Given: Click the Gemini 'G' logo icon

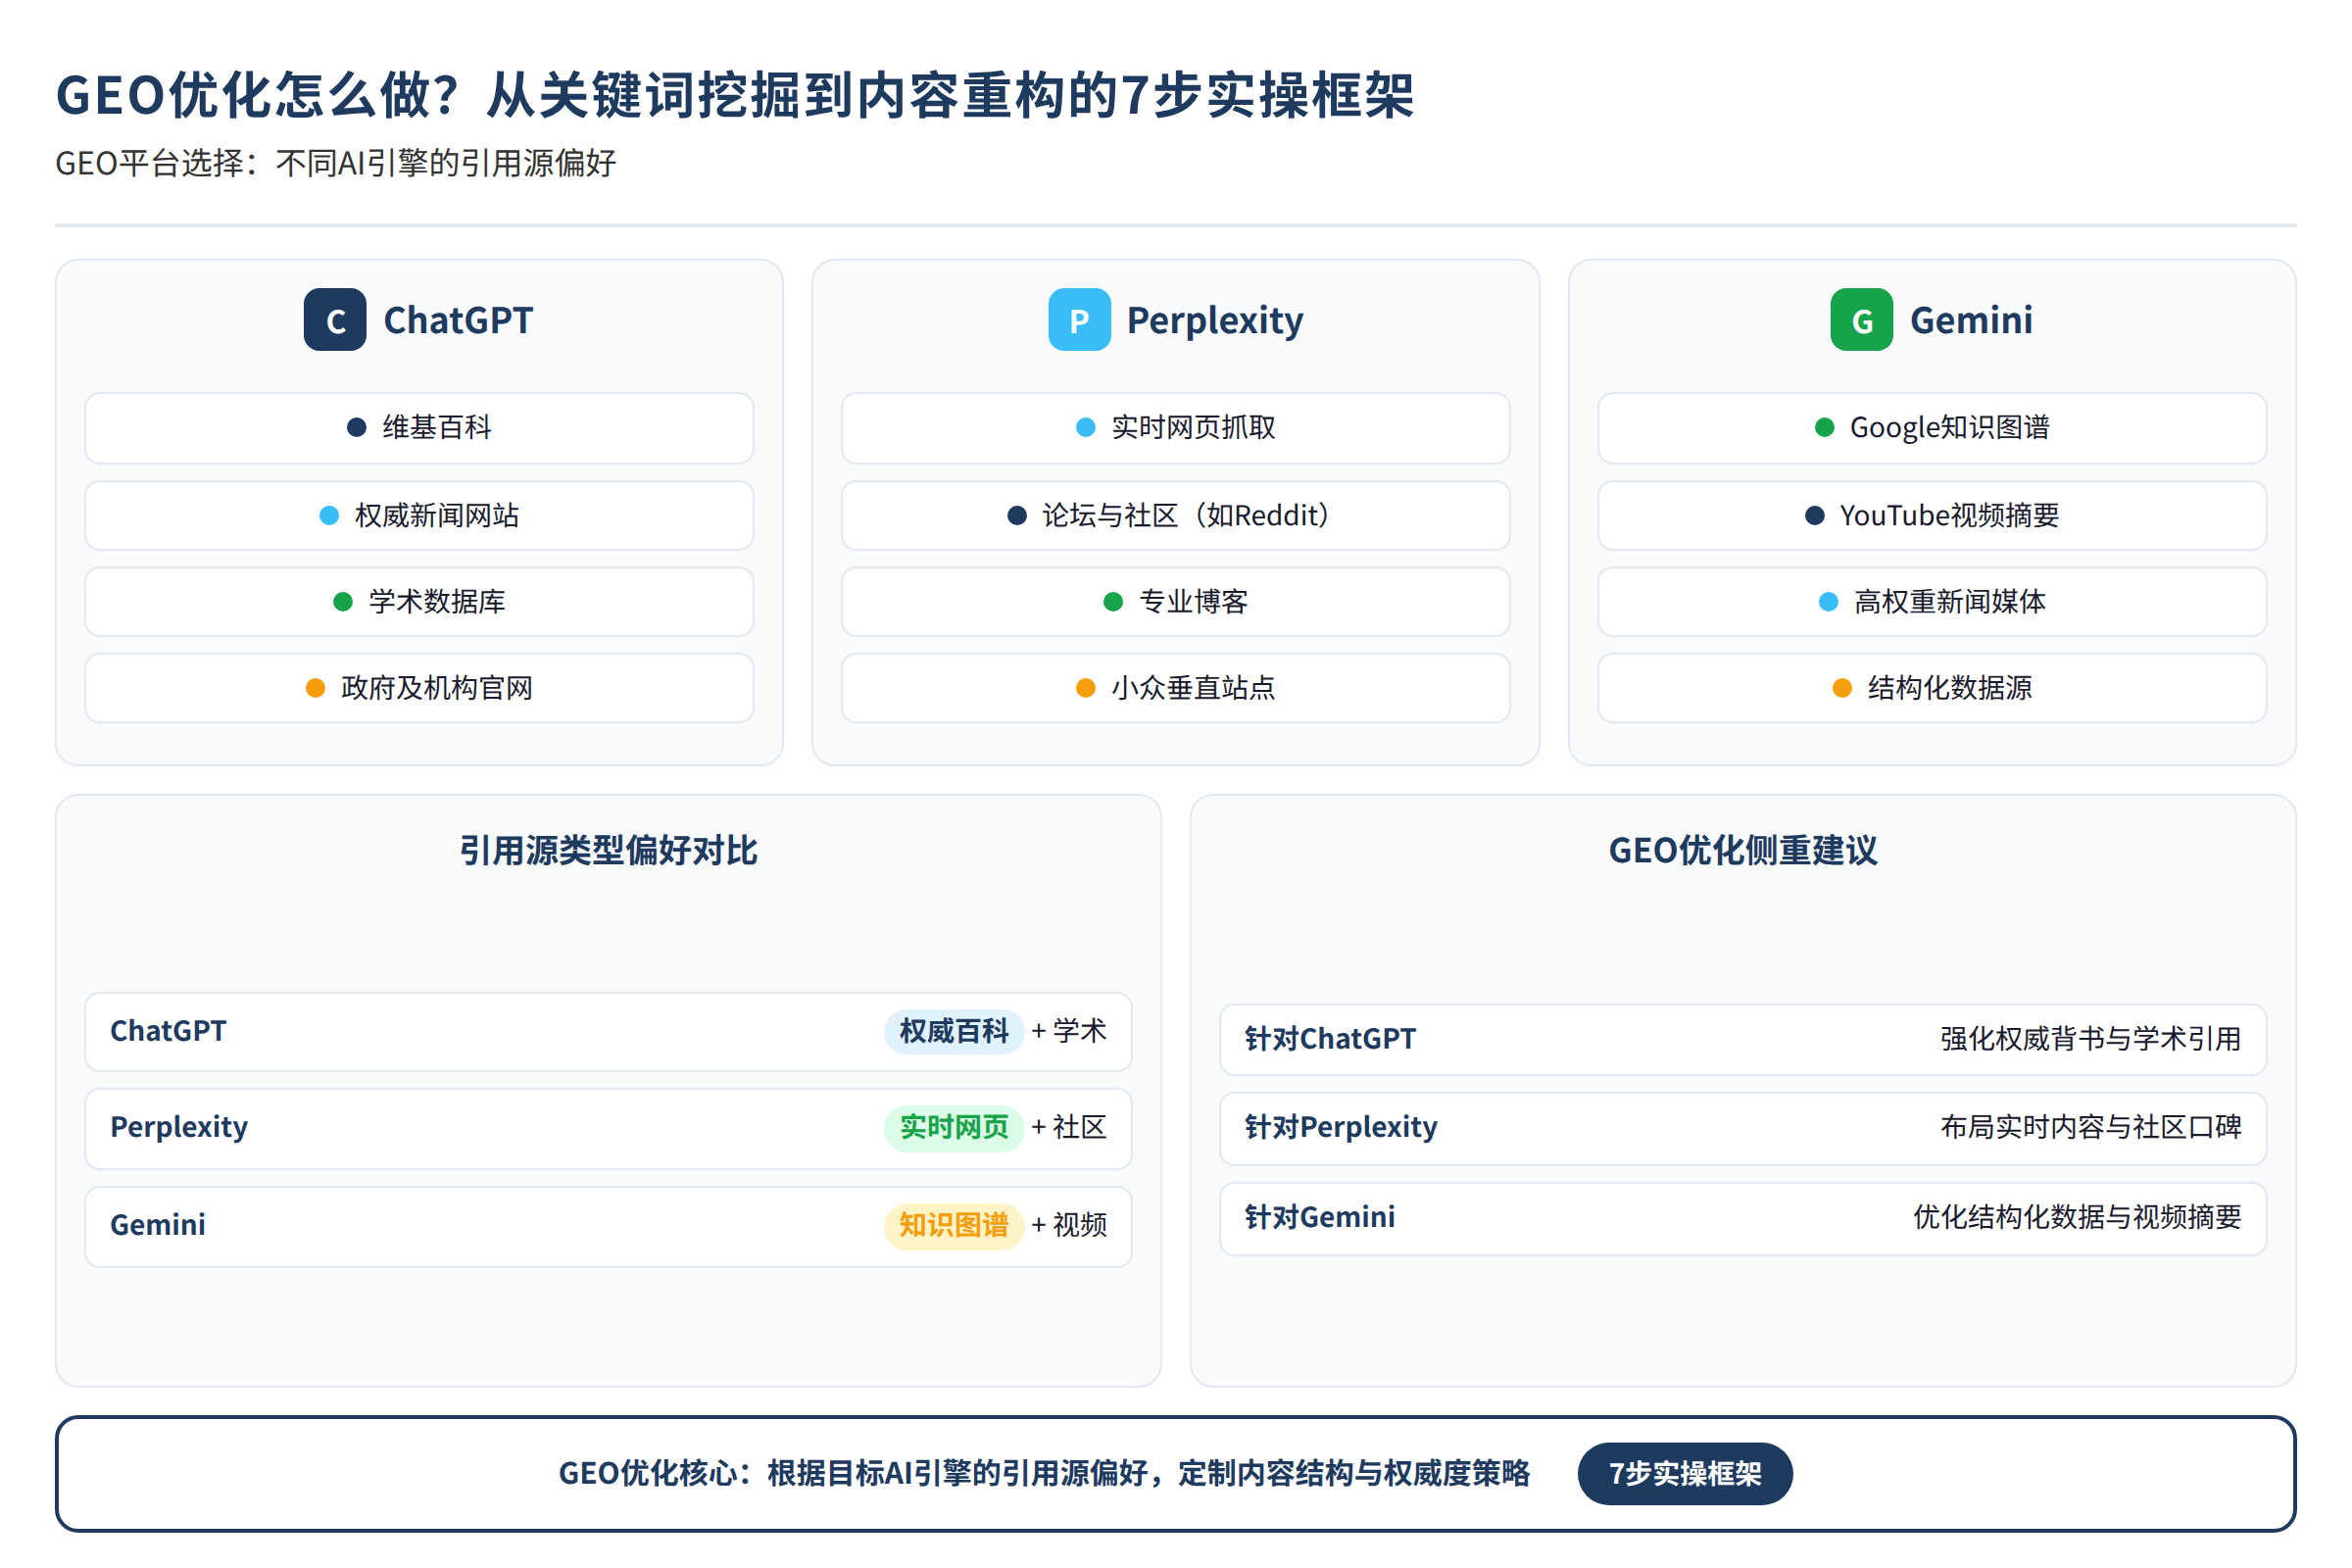Looking at the screenshot, I should pos(1861,320).
